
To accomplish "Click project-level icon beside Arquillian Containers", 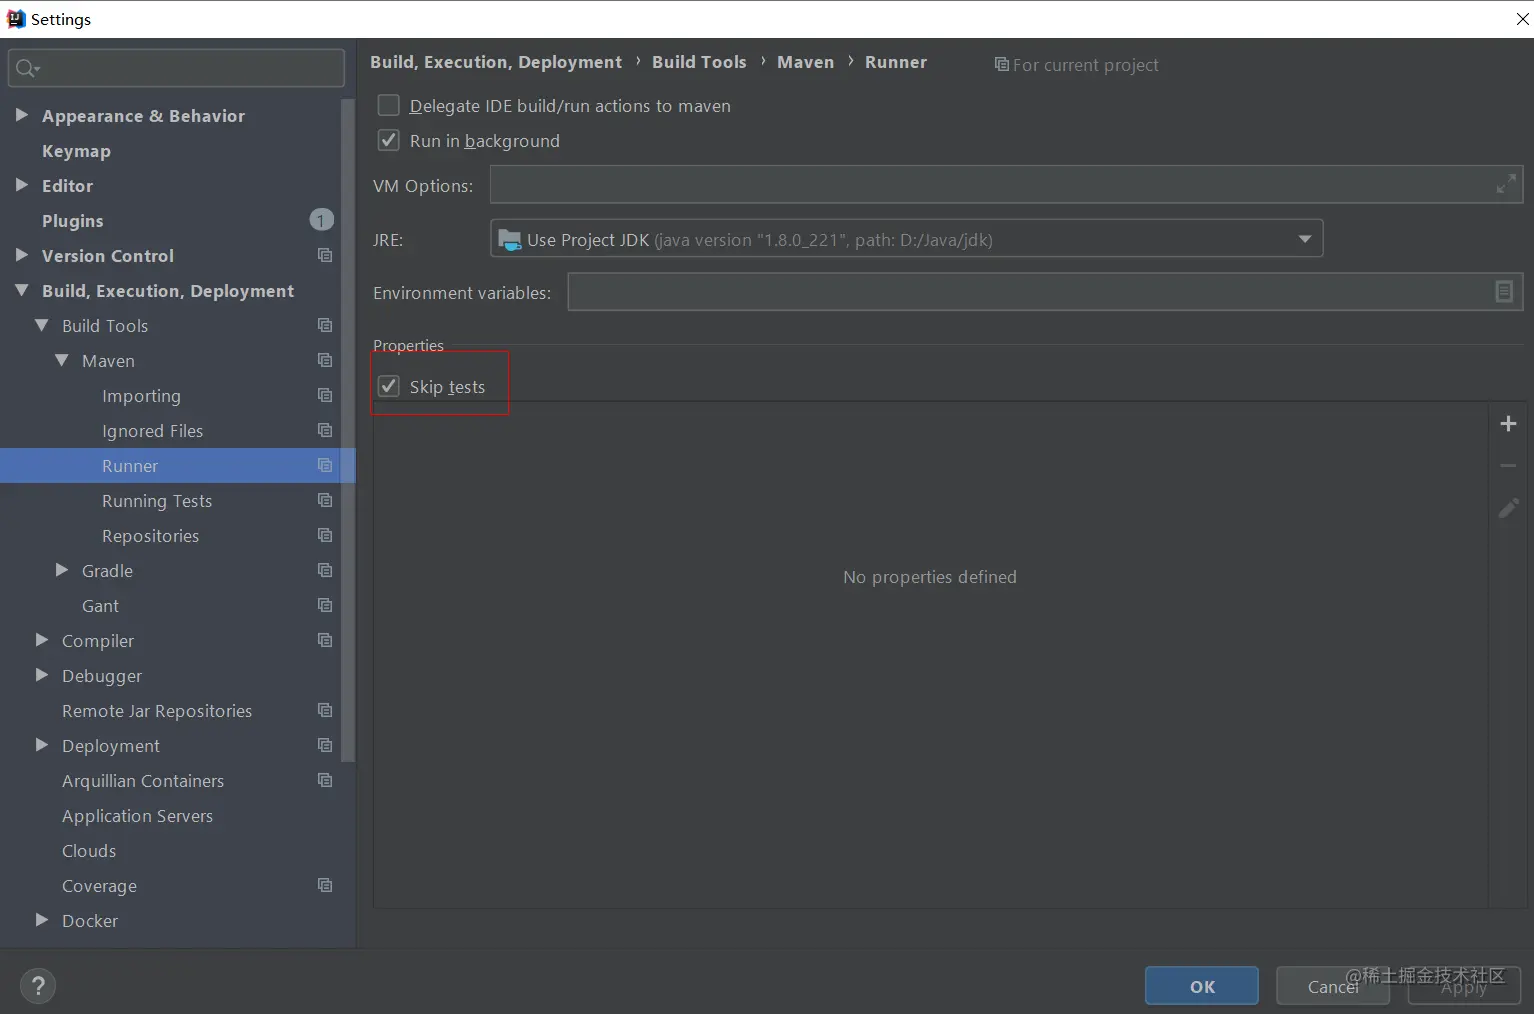I will click(x=325, y=780).
